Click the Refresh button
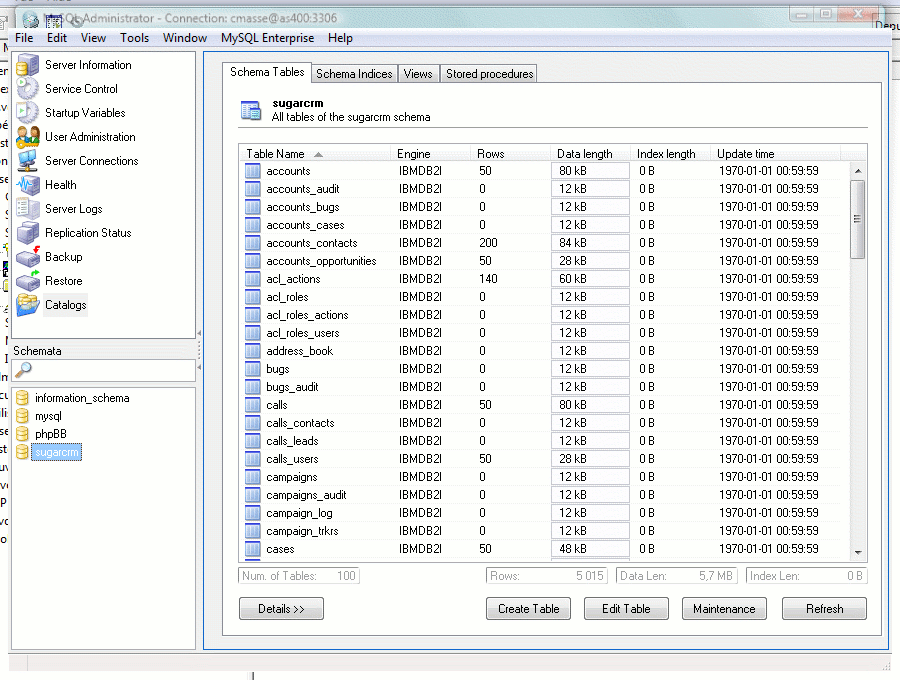Image resolution: width=900 pixels, height=680 pixels. [x=825, y=609]
